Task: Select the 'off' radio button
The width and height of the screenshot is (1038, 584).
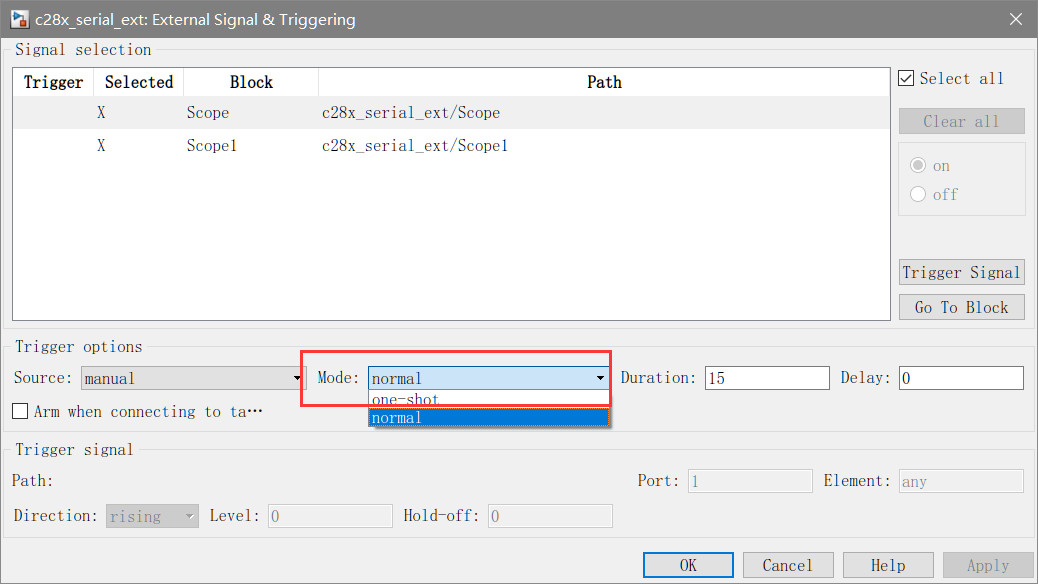Action: pos(918,194)
